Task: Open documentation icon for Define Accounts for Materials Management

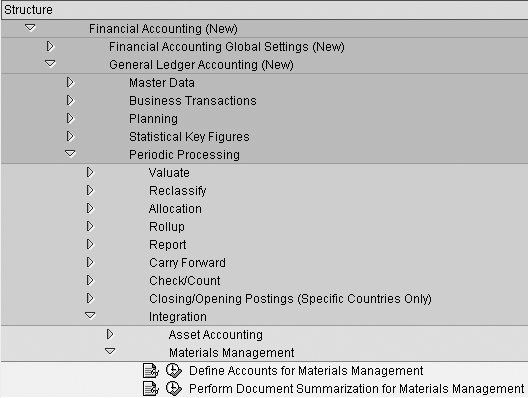Action: coord(151,371)
